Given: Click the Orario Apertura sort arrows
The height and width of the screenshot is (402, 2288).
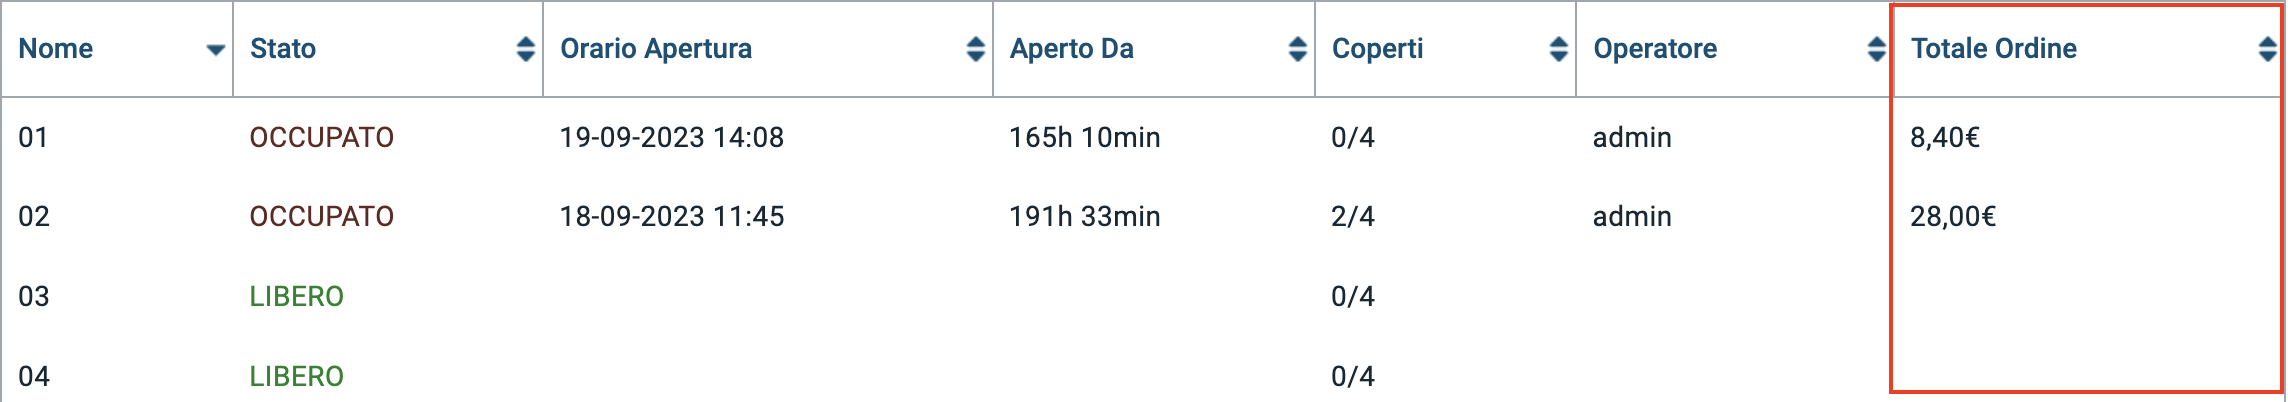Looking at the screenshot, I should (975, 49).
